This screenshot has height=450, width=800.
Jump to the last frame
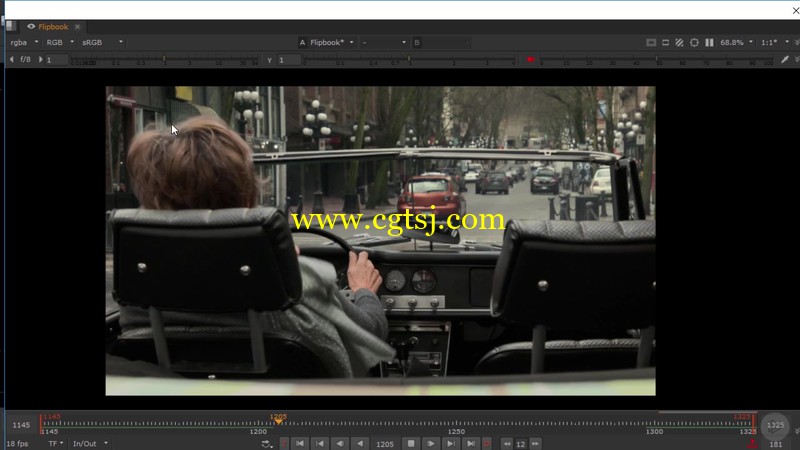(x=471, y=443)
